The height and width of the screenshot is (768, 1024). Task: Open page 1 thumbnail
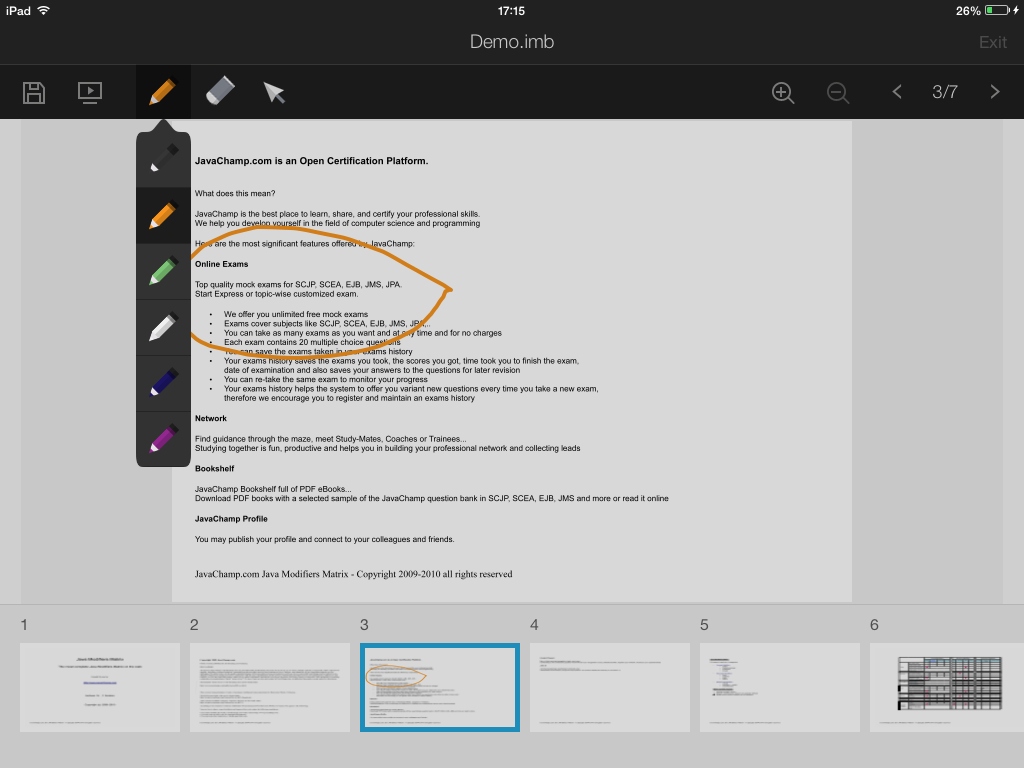[100, 687]
